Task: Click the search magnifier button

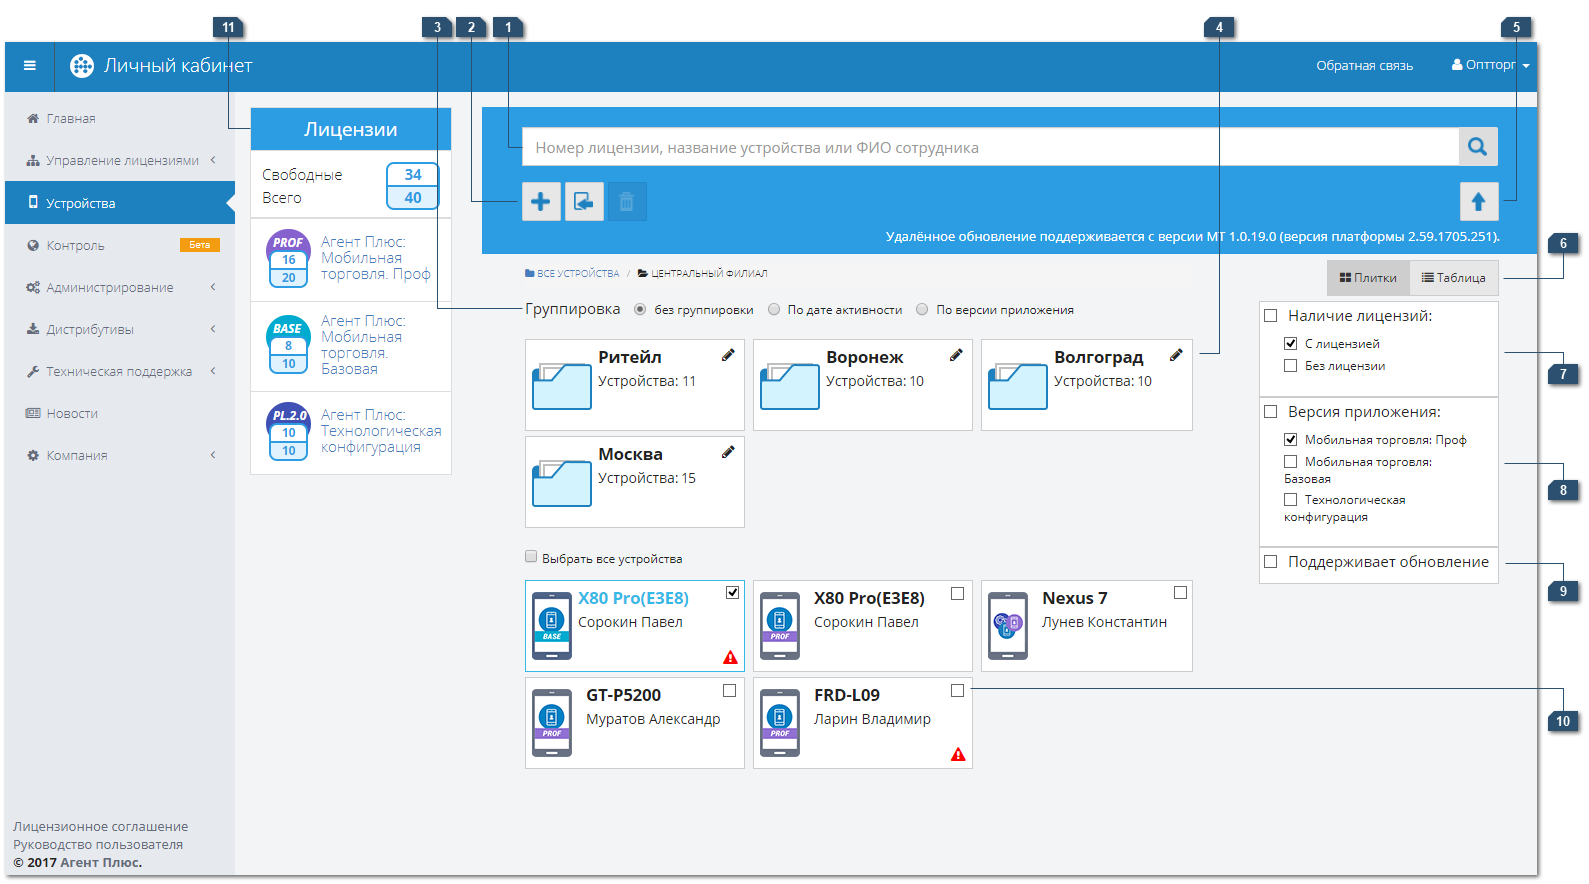Action: tap(1478, 147)
